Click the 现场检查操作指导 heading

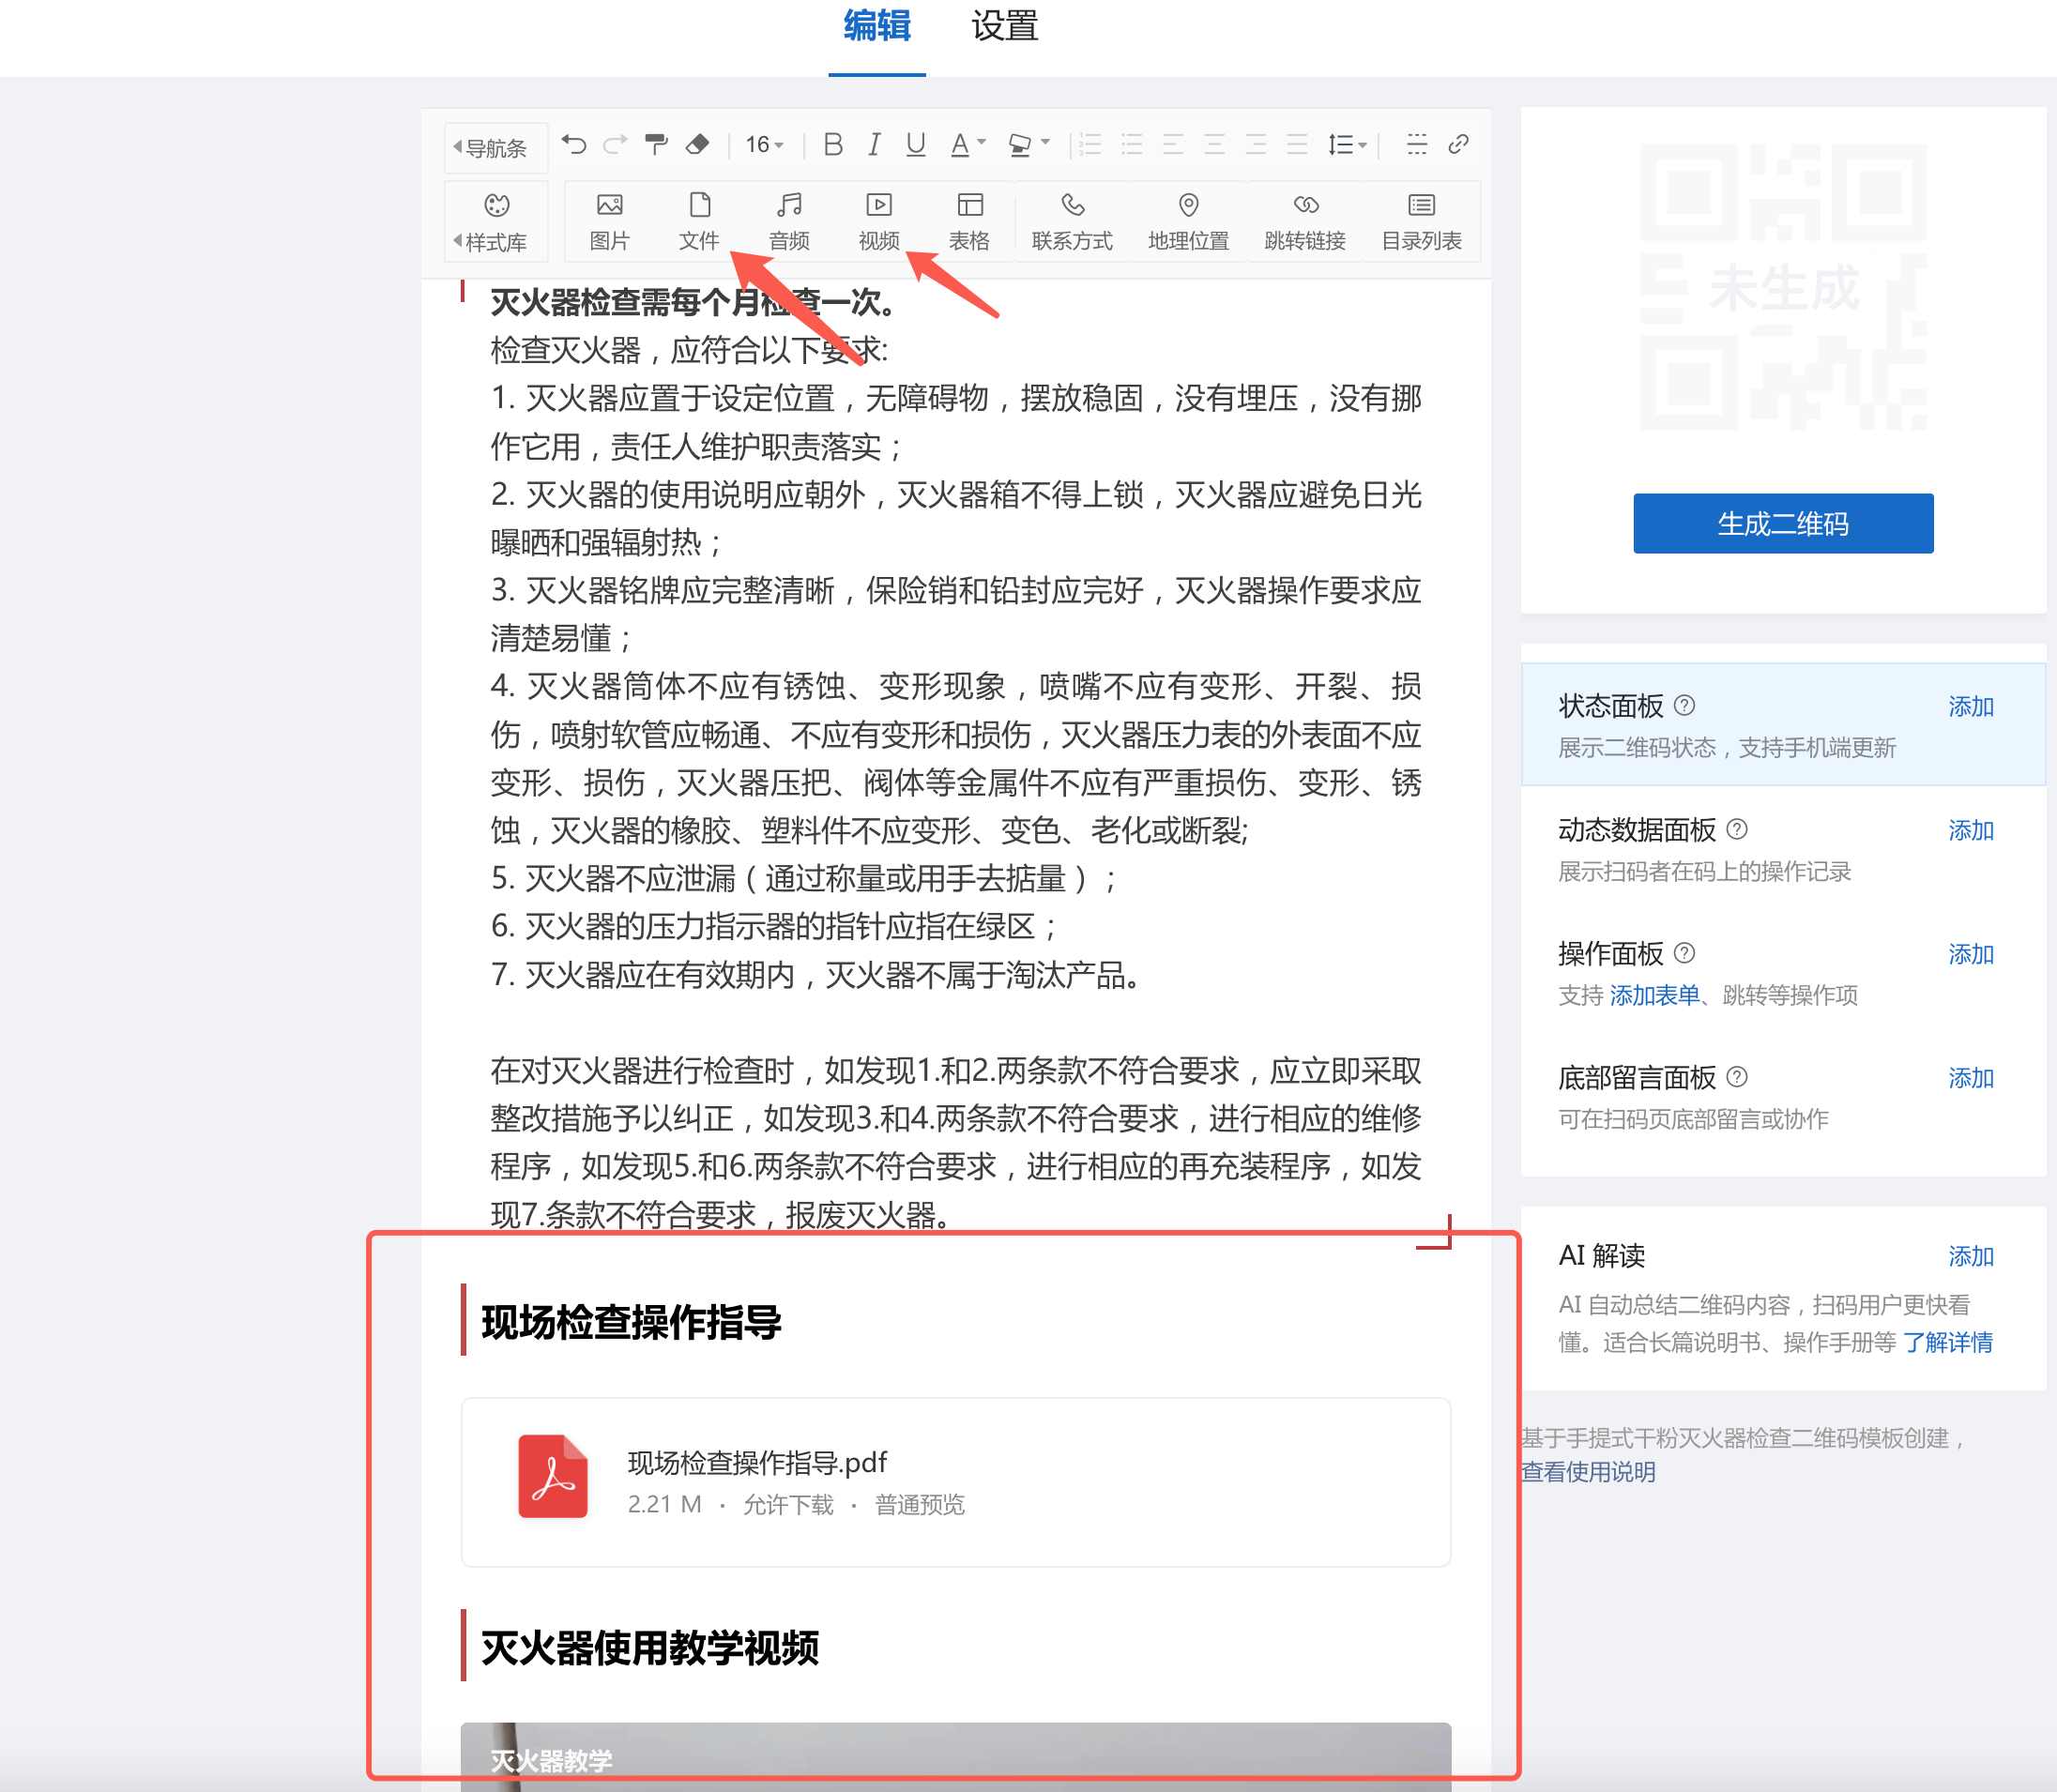(x=631, y=1322)
